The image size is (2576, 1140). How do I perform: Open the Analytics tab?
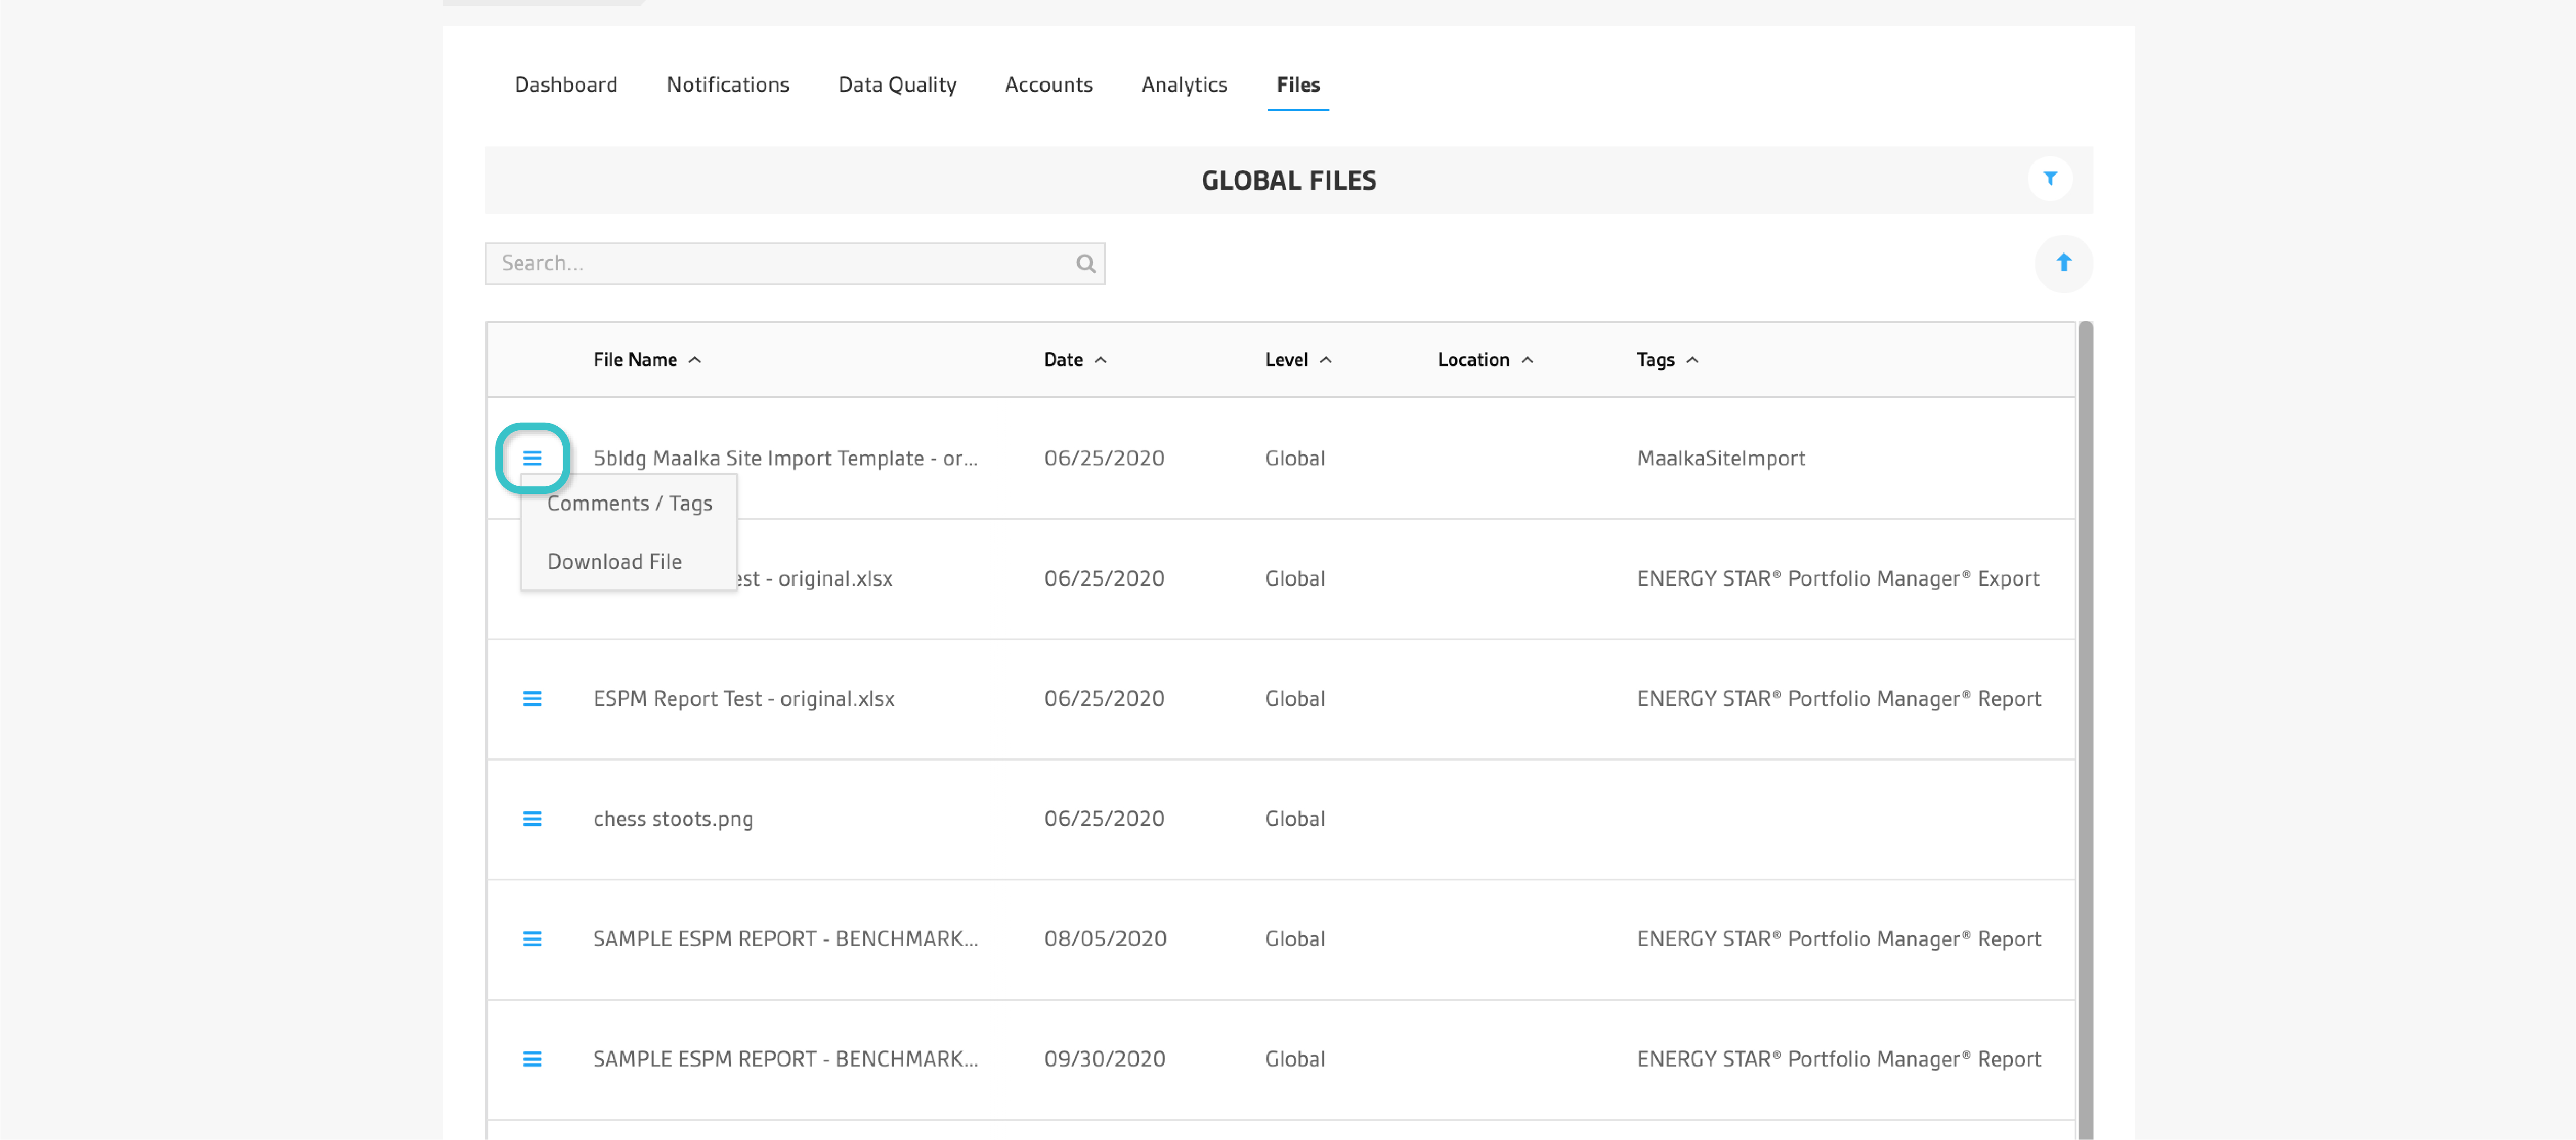pyautogui.click(x=1184, y=85)
